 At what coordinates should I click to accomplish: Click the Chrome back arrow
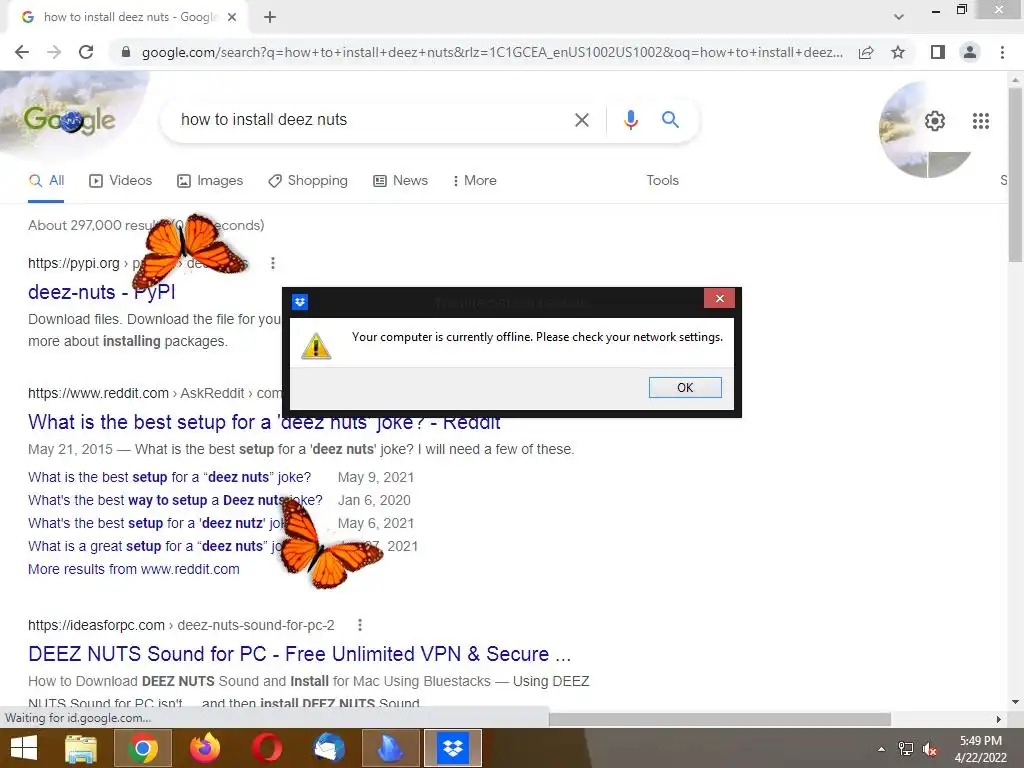point(22,52)
